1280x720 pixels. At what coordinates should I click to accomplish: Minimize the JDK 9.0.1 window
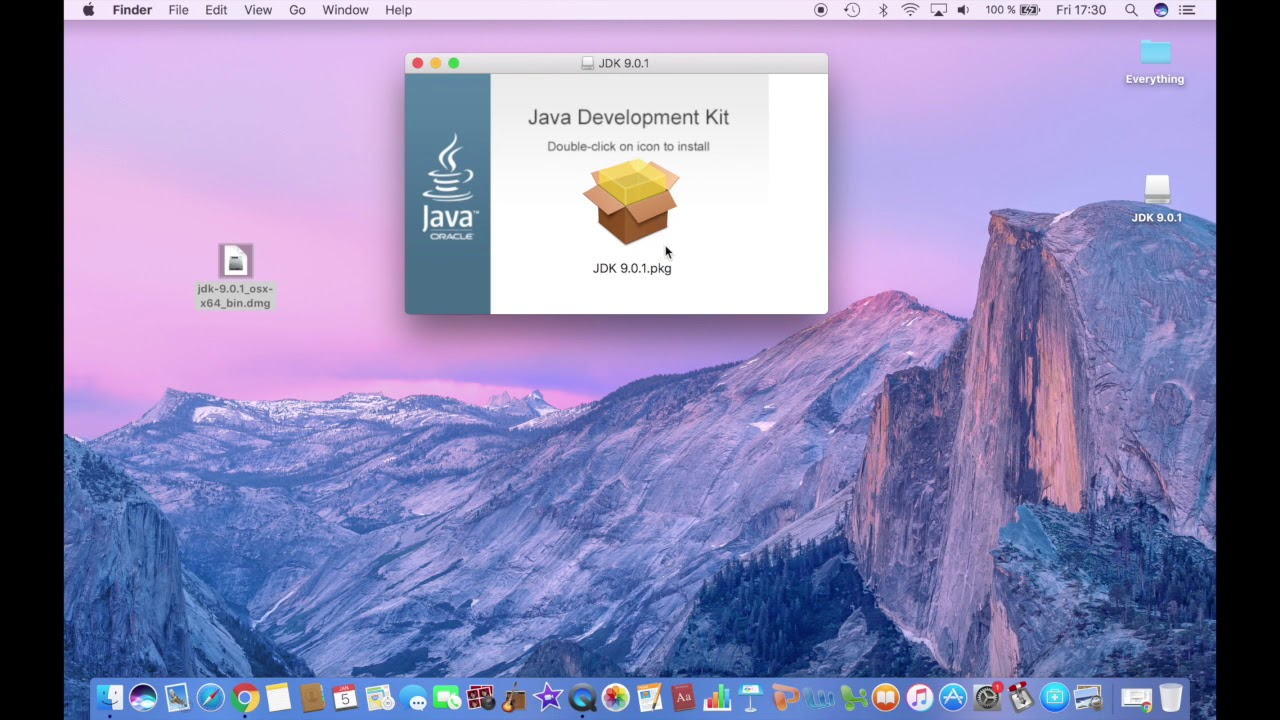(436, 63)
